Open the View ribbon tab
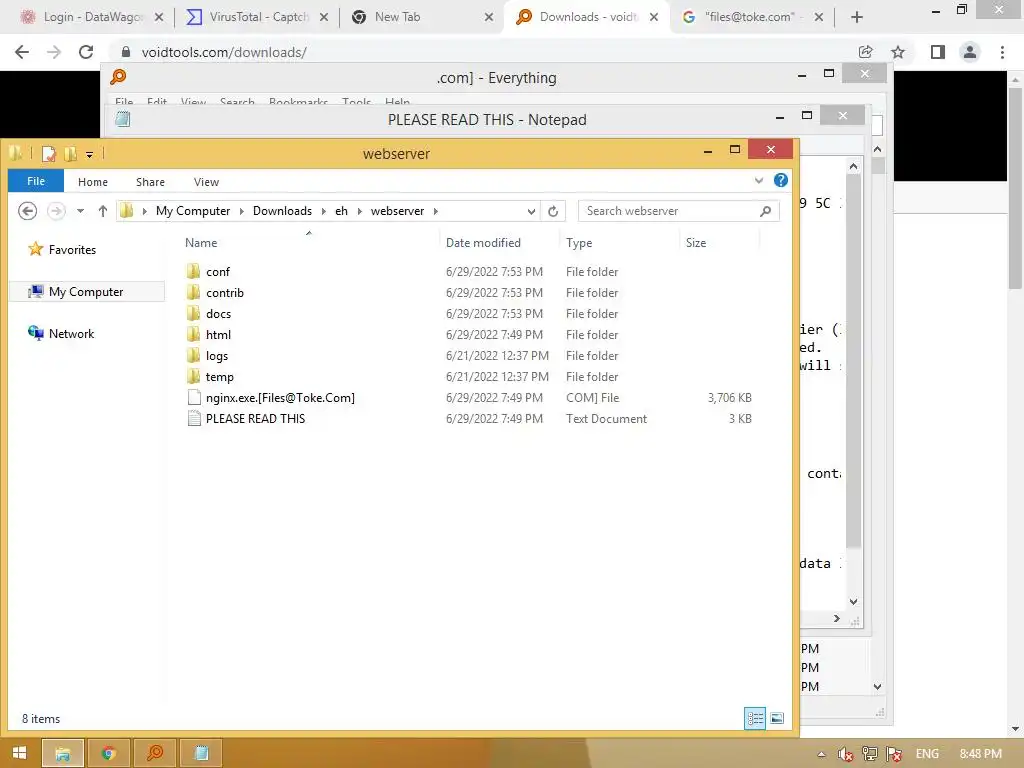1024x768 pixels. coord(206,182)
